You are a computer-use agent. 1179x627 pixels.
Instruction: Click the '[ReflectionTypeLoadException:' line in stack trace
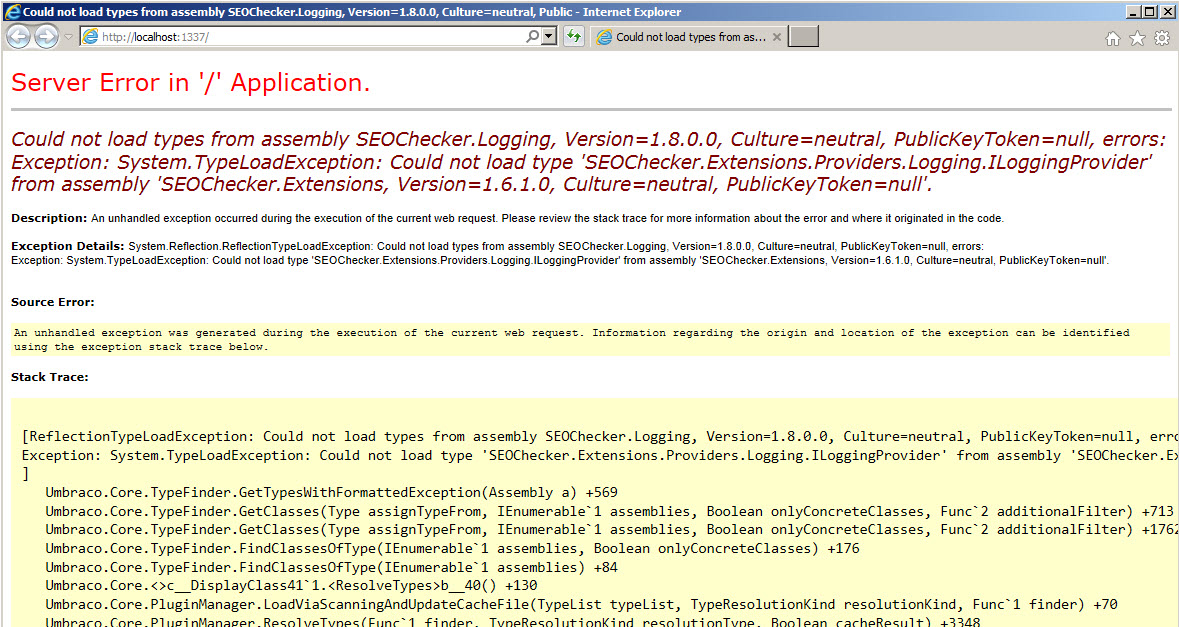point(600,437)
